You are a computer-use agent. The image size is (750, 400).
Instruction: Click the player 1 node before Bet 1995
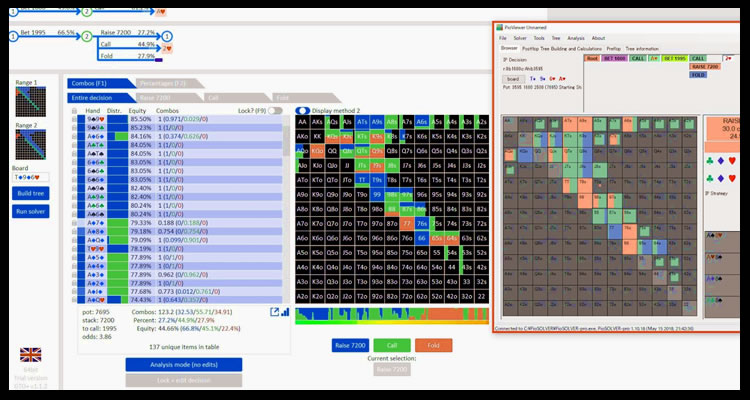[x=13, y=36]
